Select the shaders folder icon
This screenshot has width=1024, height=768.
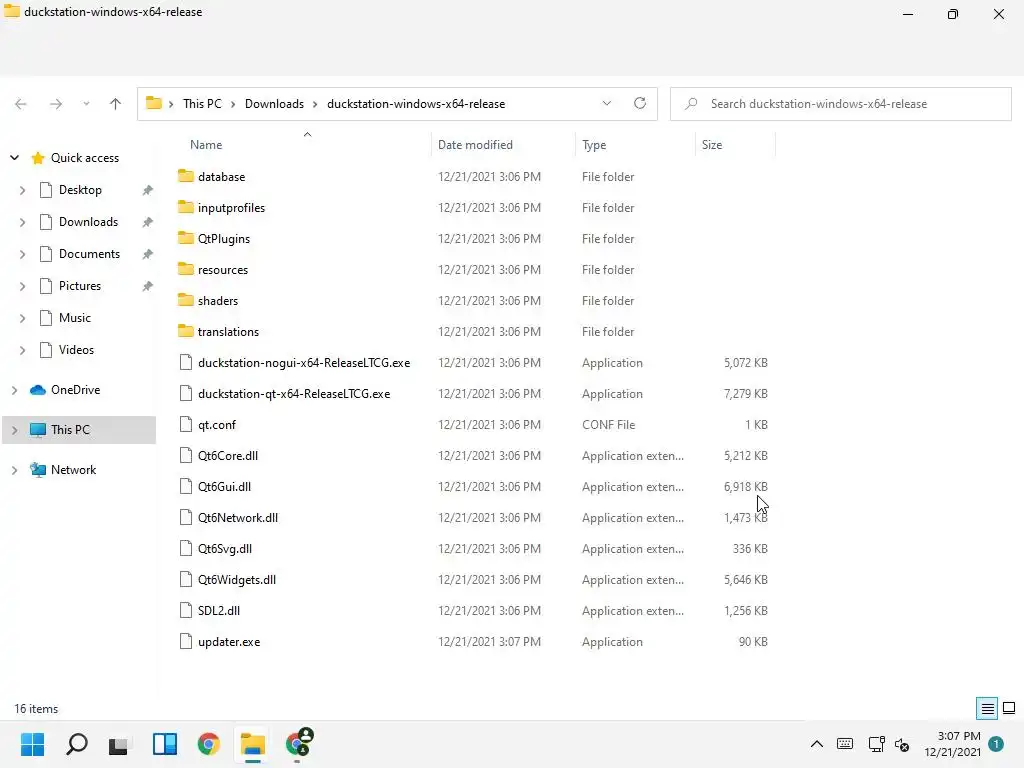(185, 300)
